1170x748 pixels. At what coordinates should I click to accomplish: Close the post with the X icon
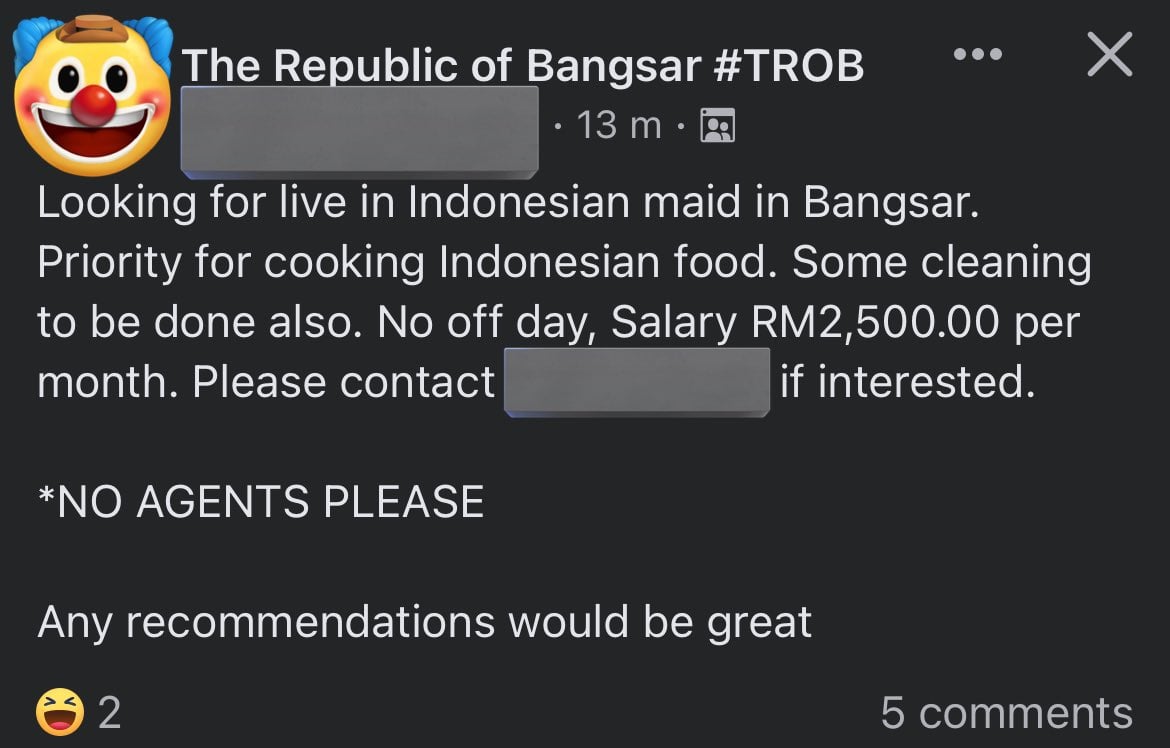pyautogui.click(x=1109, y=54)
